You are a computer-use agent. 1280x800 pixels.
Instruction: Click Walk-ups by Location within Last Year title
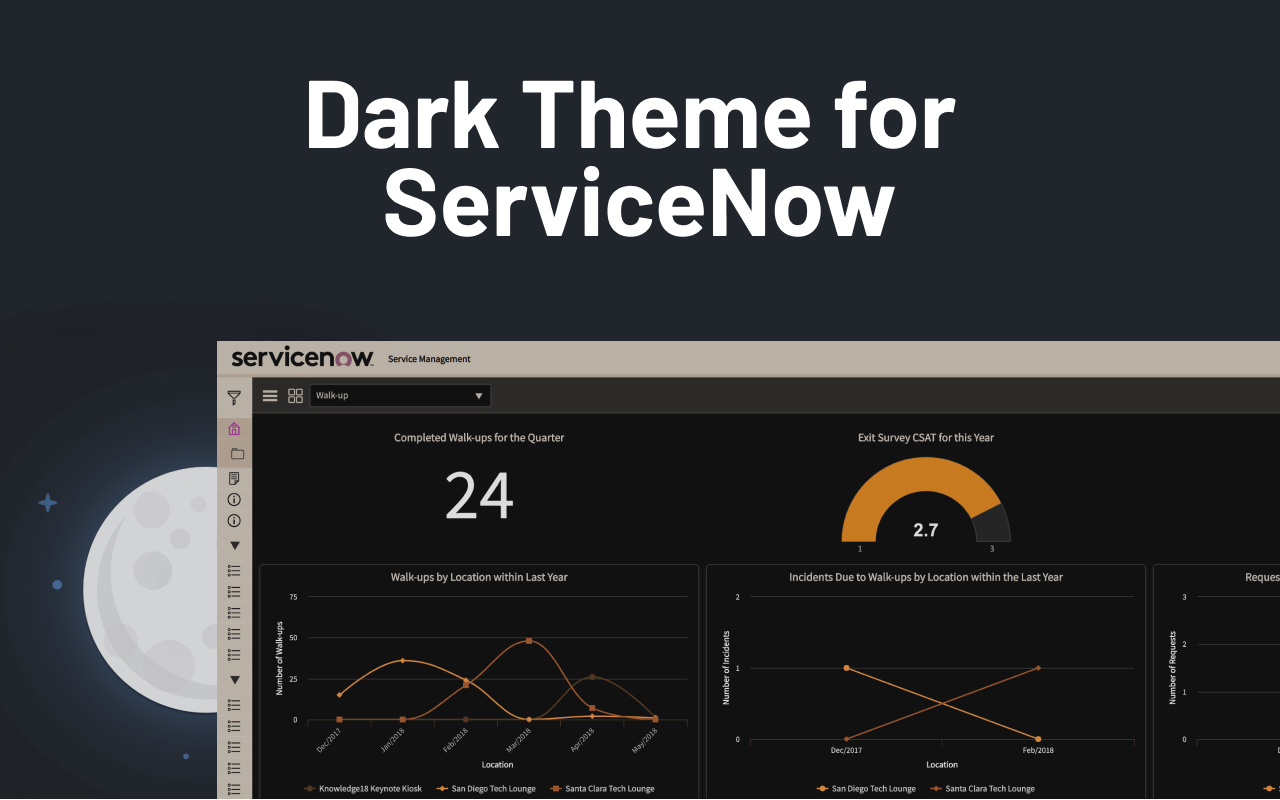click(479, 577)
